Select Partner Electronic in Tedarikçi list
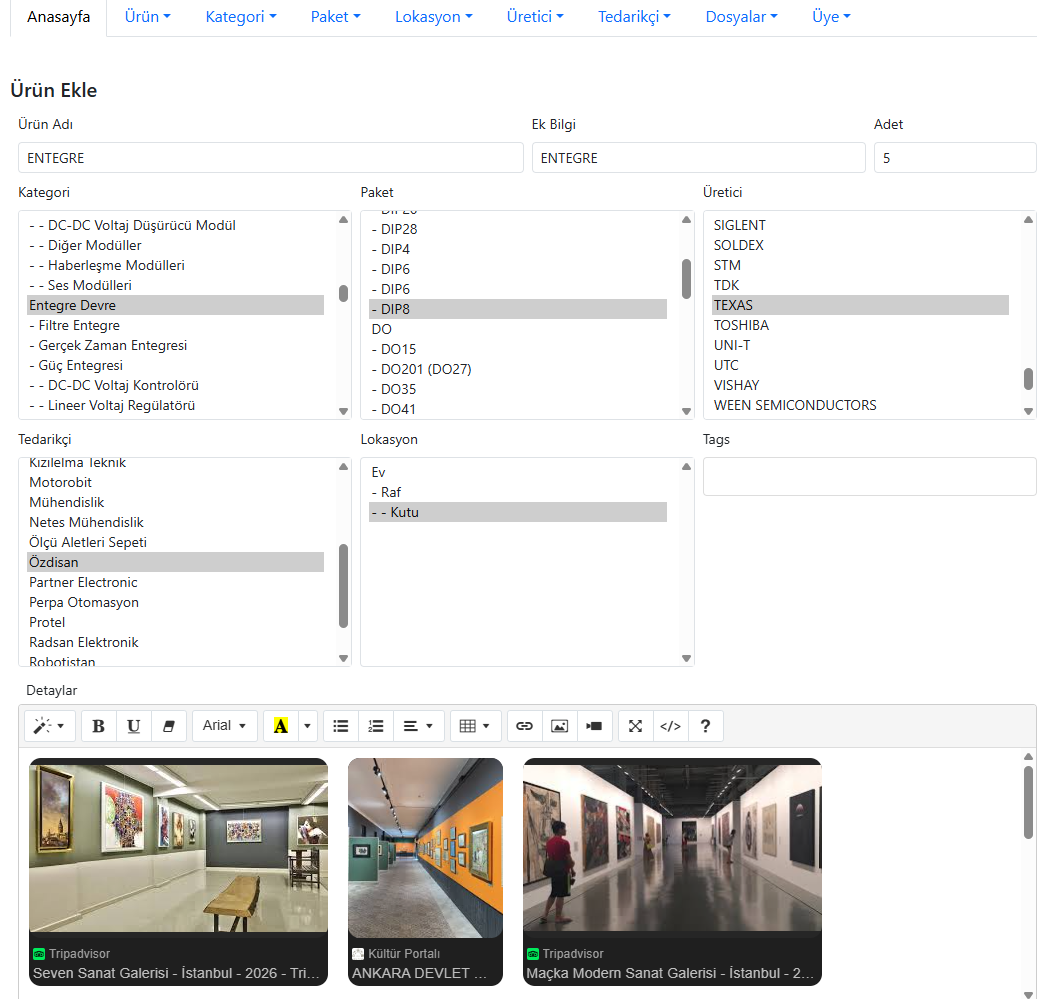The width and height of the screenshot is (1043, 999). [83, 582]
